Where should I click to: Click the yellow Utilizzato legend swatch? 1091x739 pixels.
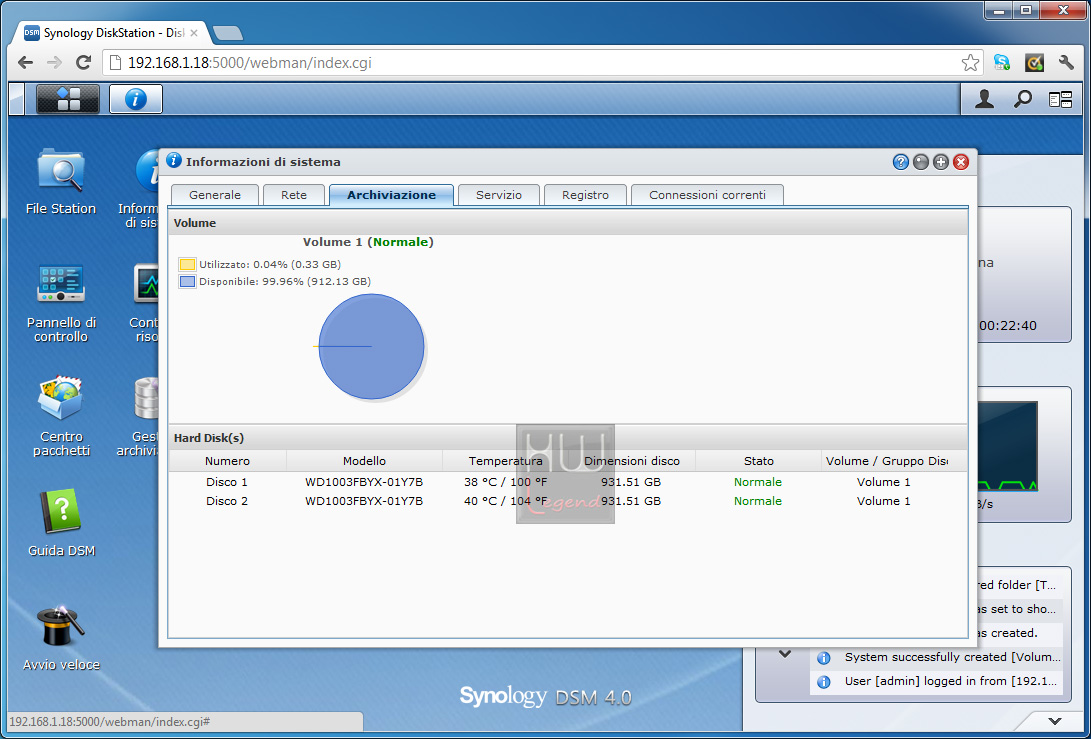point(187,264)
